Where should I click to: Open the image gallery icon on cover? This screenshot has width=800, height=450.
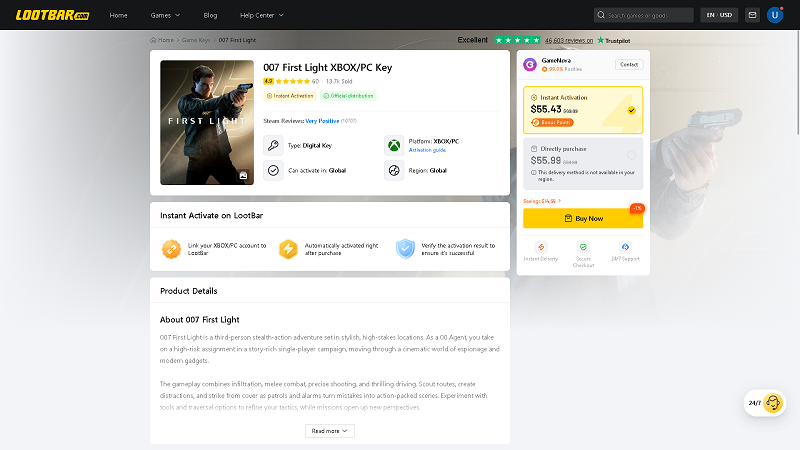pyautogui.click(x=243, y=176)
